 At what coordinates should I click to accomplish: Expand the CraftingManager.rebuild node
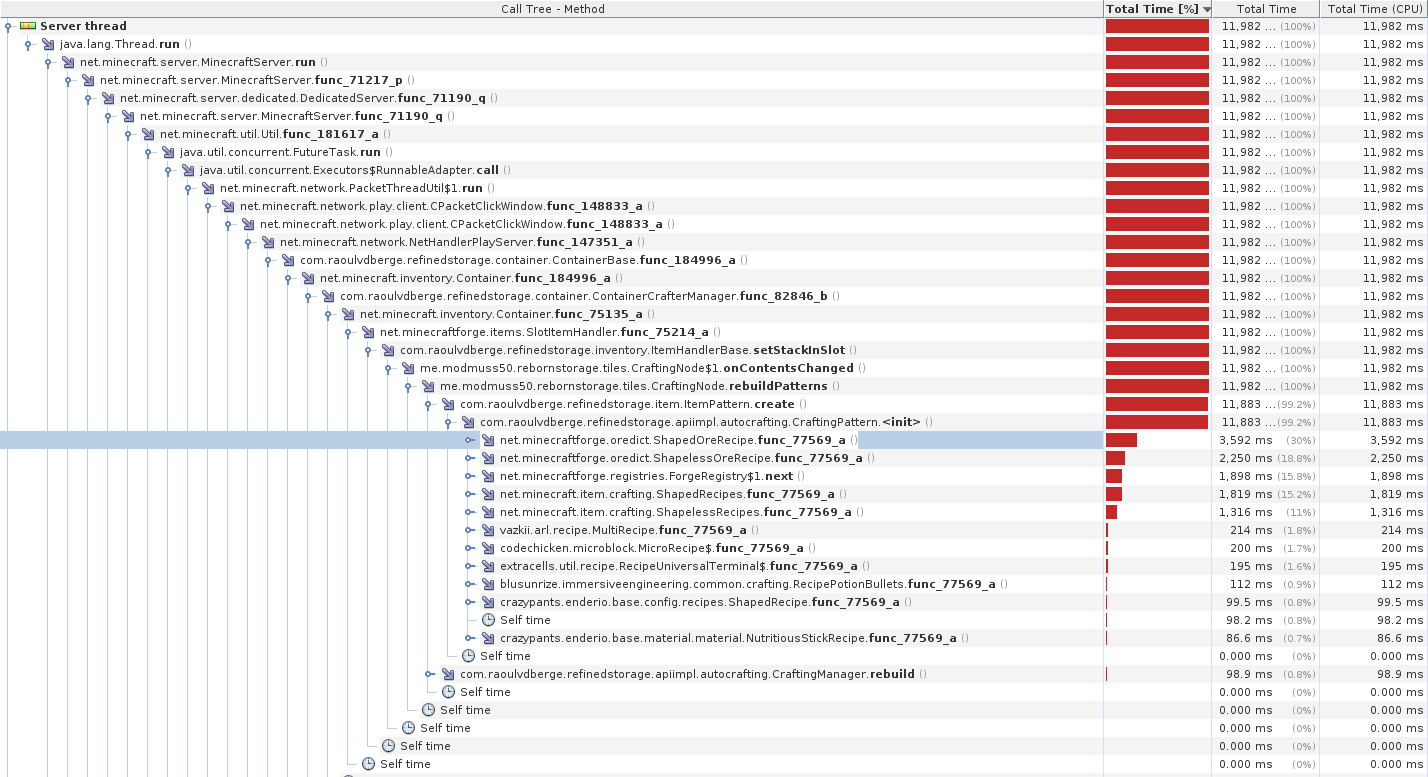[430, 674]
